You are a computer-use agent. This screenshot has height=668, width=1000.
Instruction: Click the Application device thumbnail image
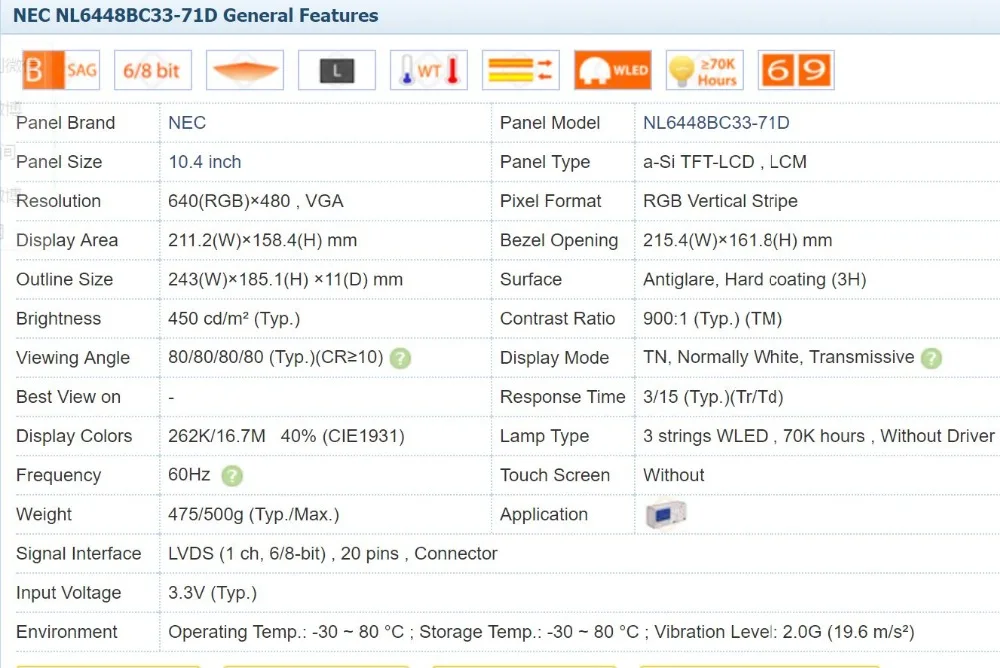coord(666,514)
